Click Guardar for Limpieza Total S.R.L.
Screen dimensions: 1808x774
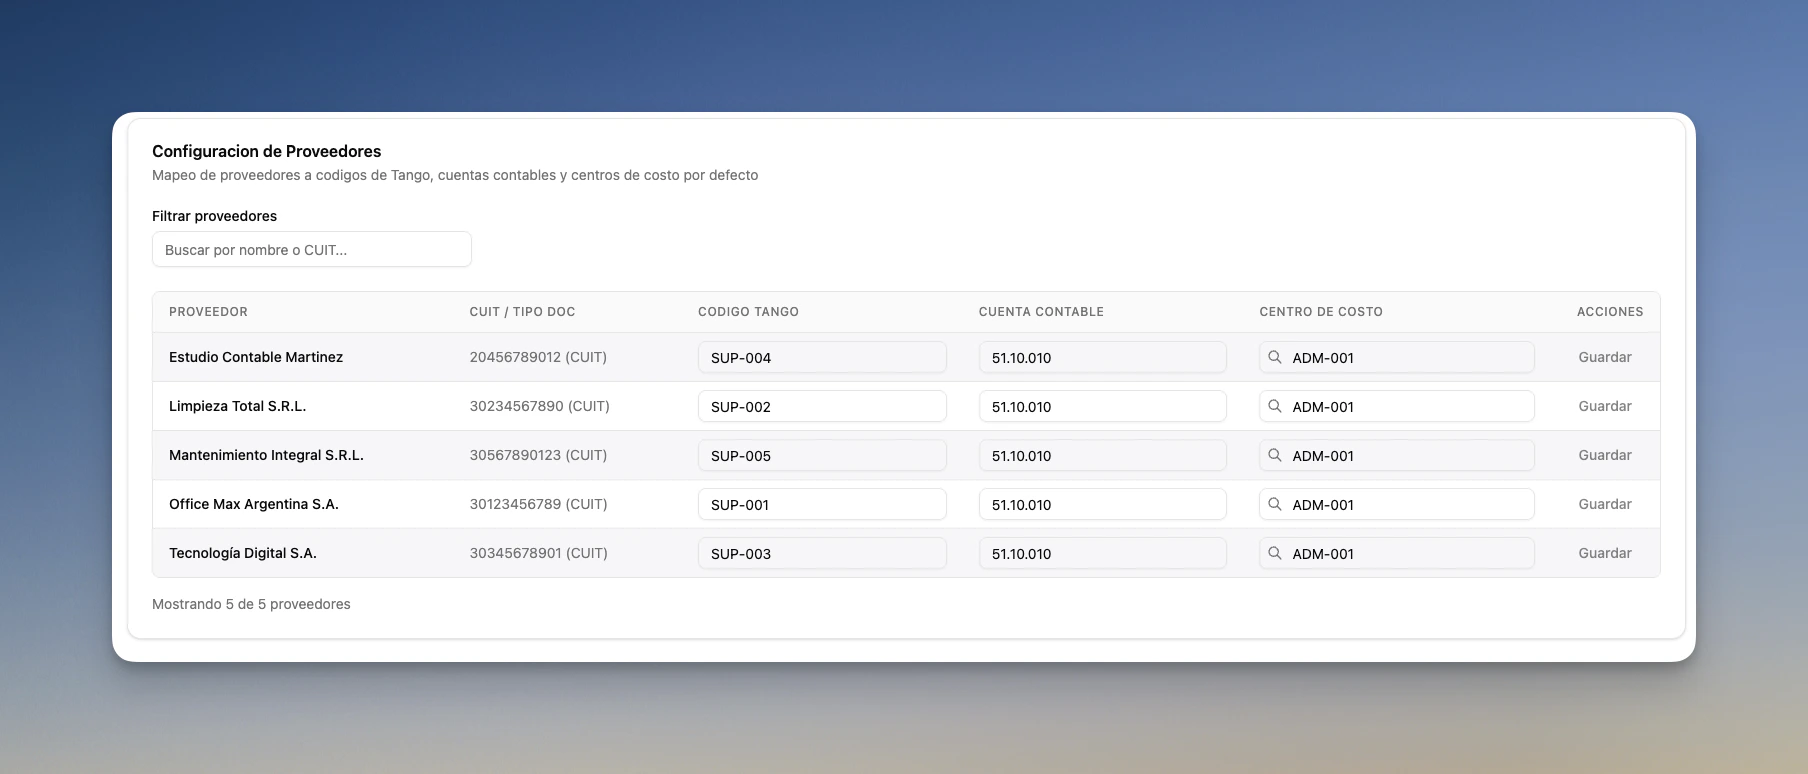[x=1605, y=406]
